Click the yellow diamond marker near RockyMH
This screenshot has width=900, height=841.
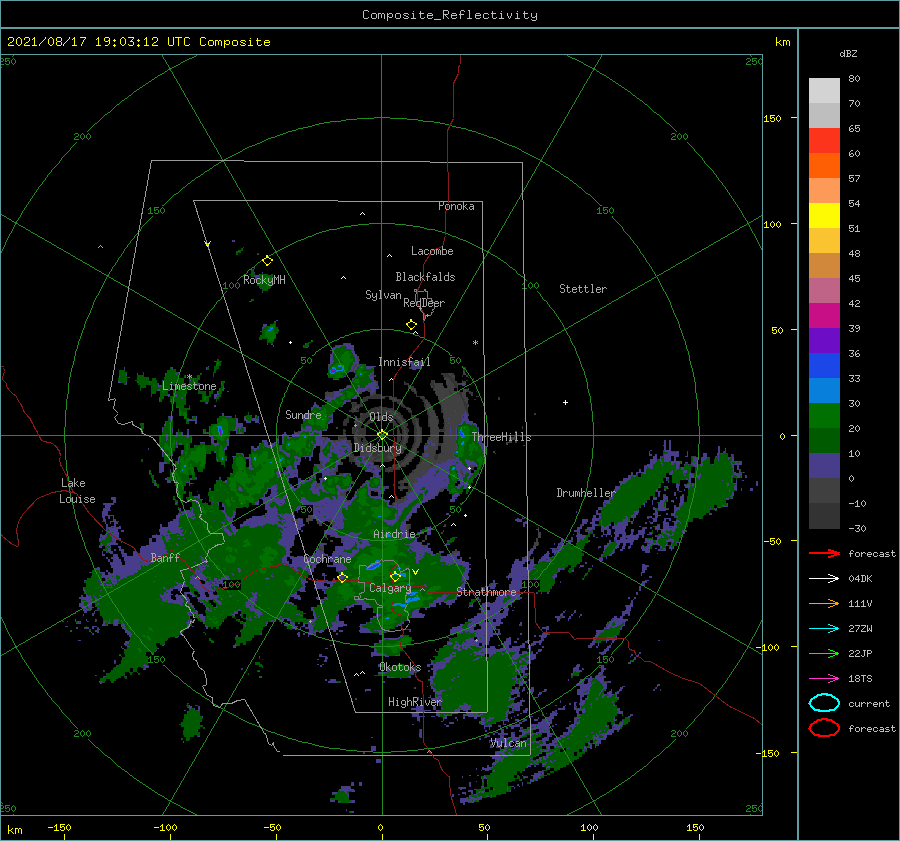[x=267, y=261]
